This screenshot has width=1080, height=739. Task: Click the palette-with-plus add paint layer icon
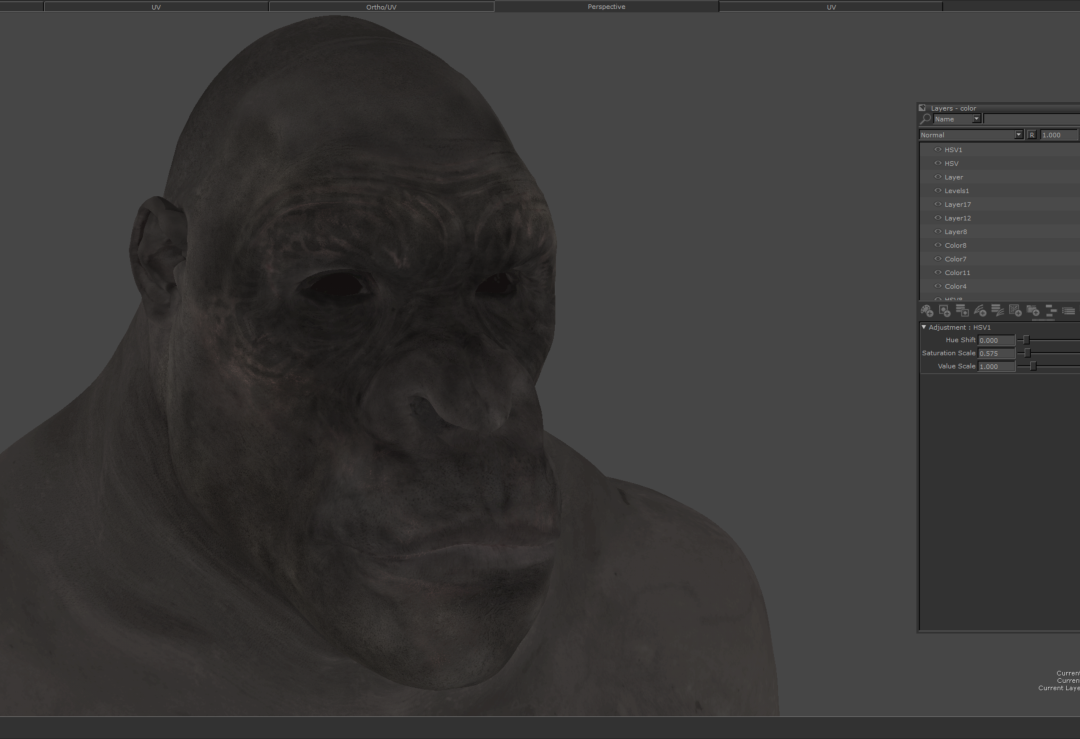coord(927,311)
